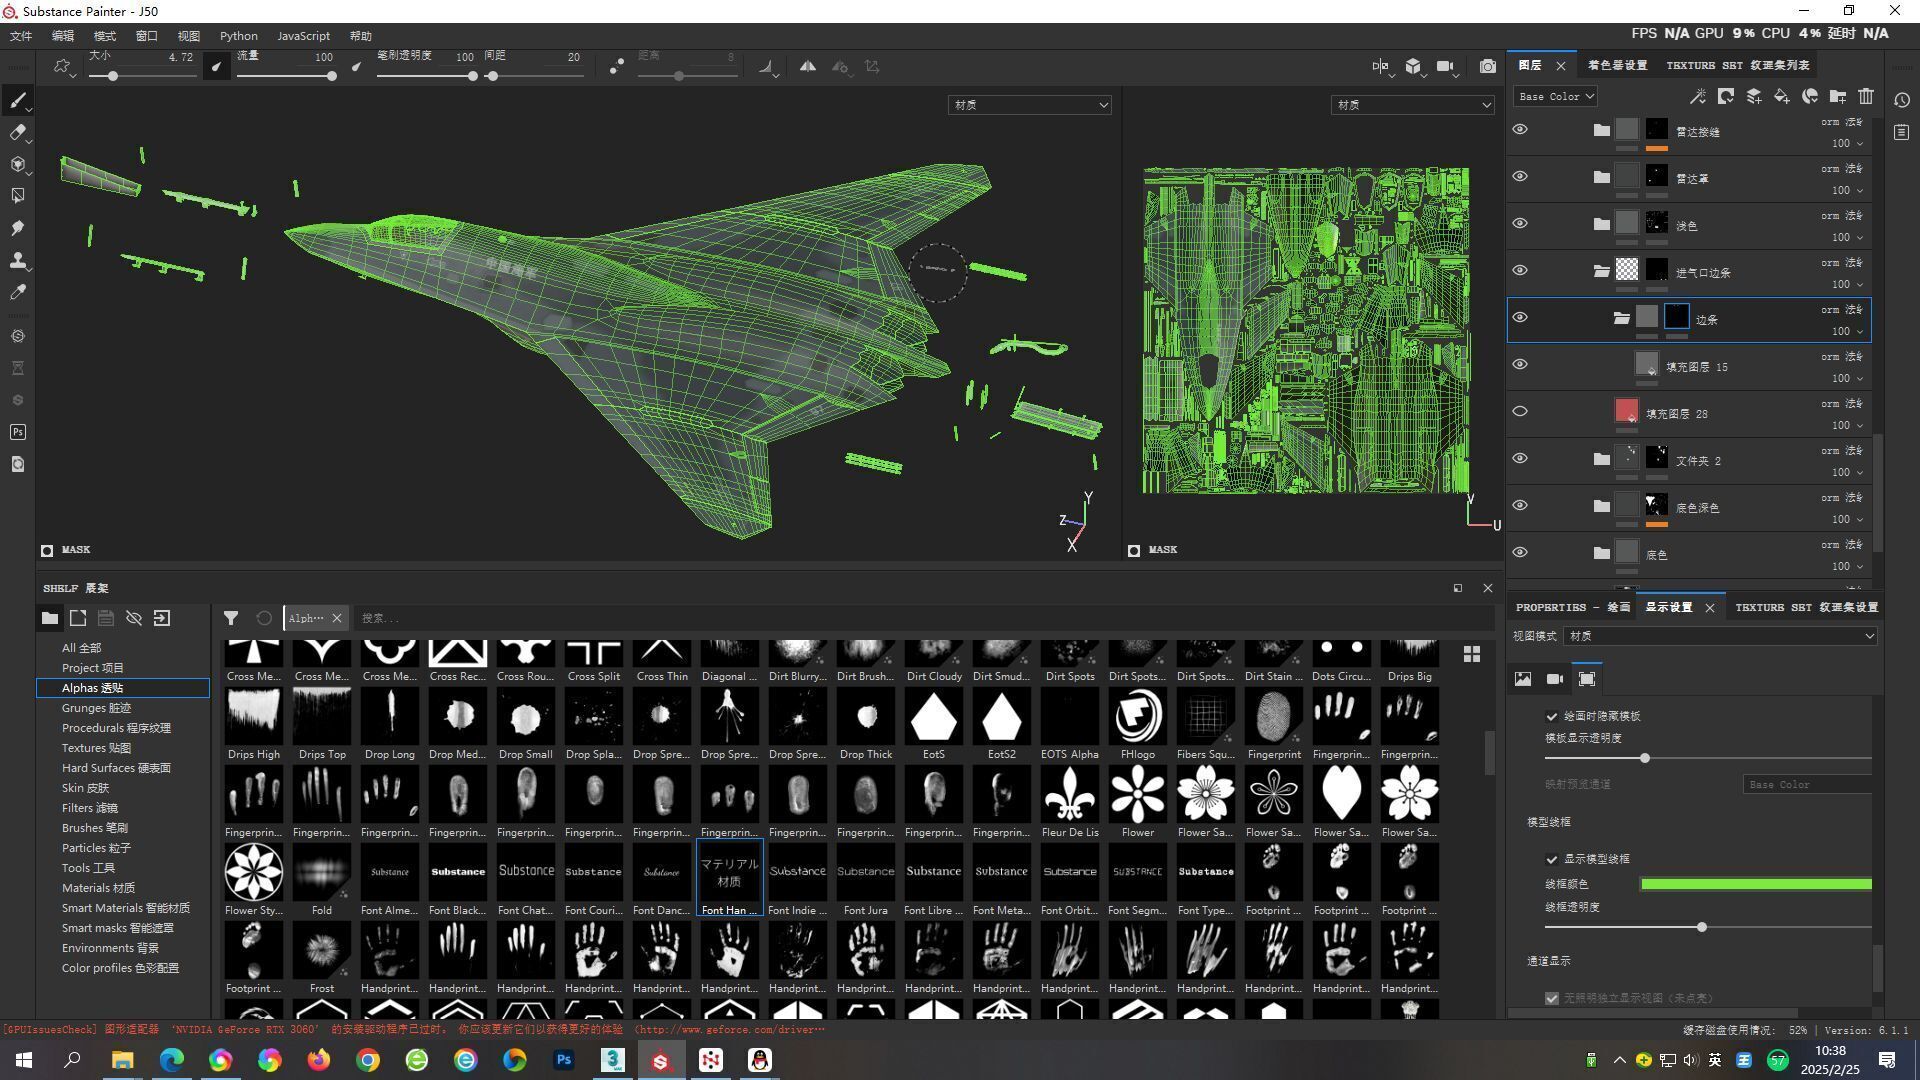Viewport: 1920px width, 1080px height.
Task: Uncheck 显示模型线框 checkbox
Action: (1552, 859)
